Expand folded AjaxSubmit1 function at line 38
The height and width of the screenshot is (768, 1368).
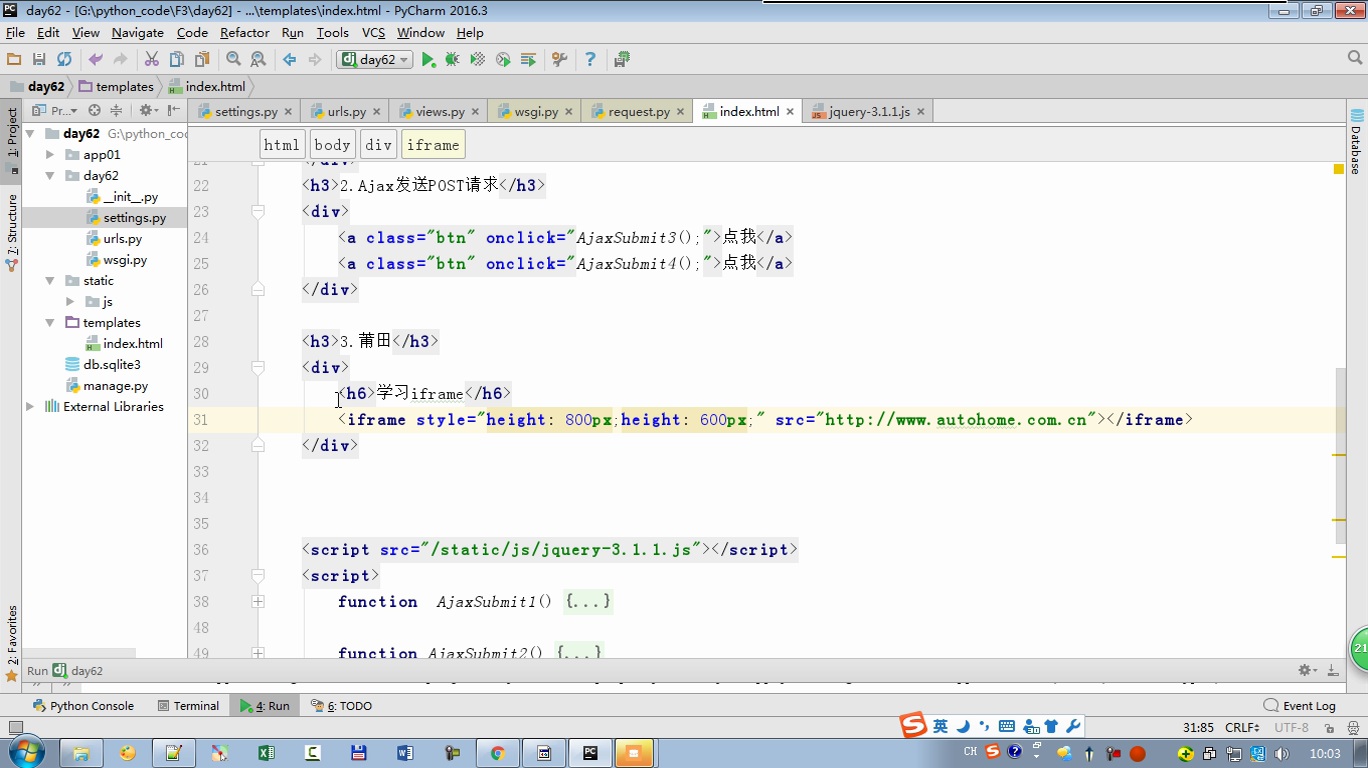click(x=258, y=601)
